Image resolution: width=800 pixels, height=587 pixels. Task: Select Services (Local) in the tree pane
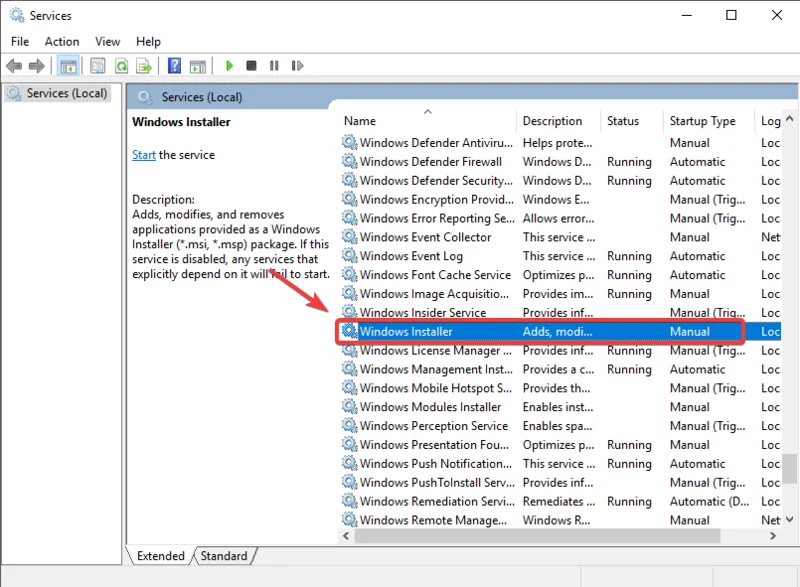point(57,93)
